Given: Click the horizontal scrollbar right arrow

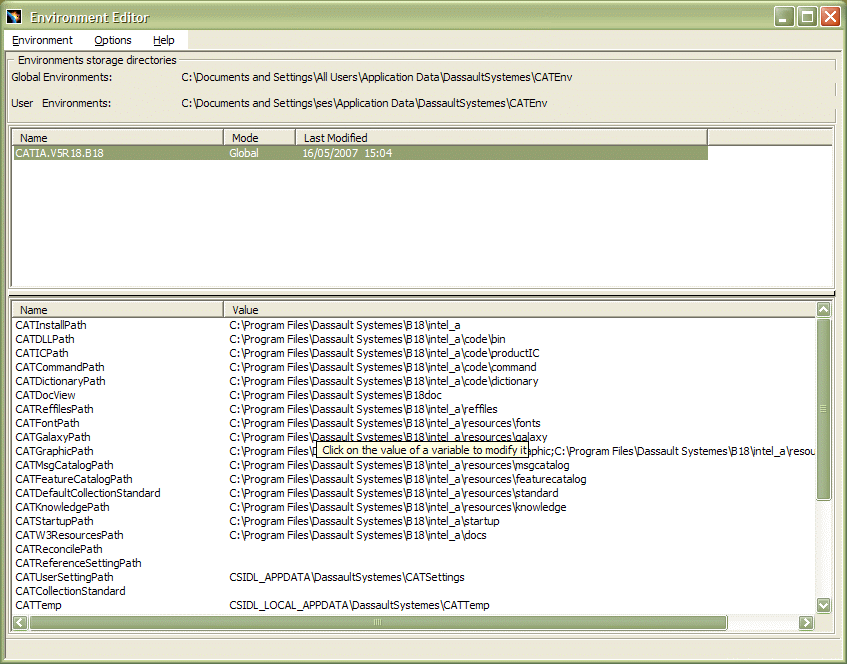Looking at the screenshot, I should pyautogui.click(x=806, y=622).
